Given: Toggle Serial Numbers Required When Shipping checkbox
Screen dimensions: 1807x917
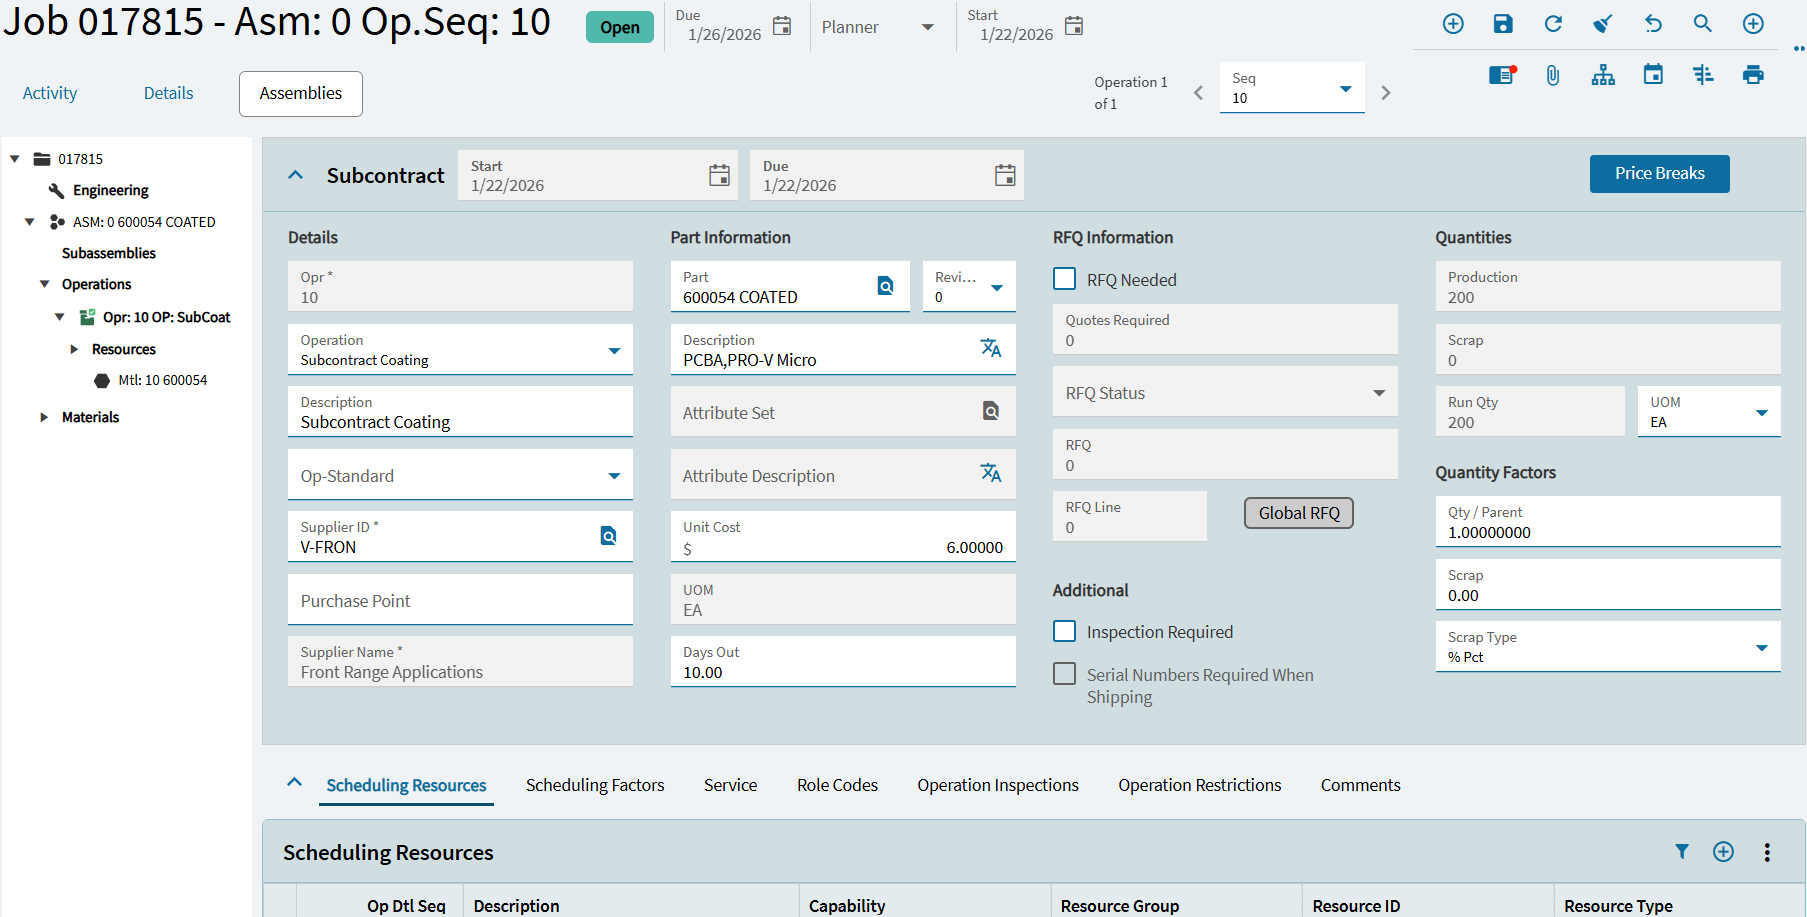Looking at the screenshot, I should [1065, 674].
